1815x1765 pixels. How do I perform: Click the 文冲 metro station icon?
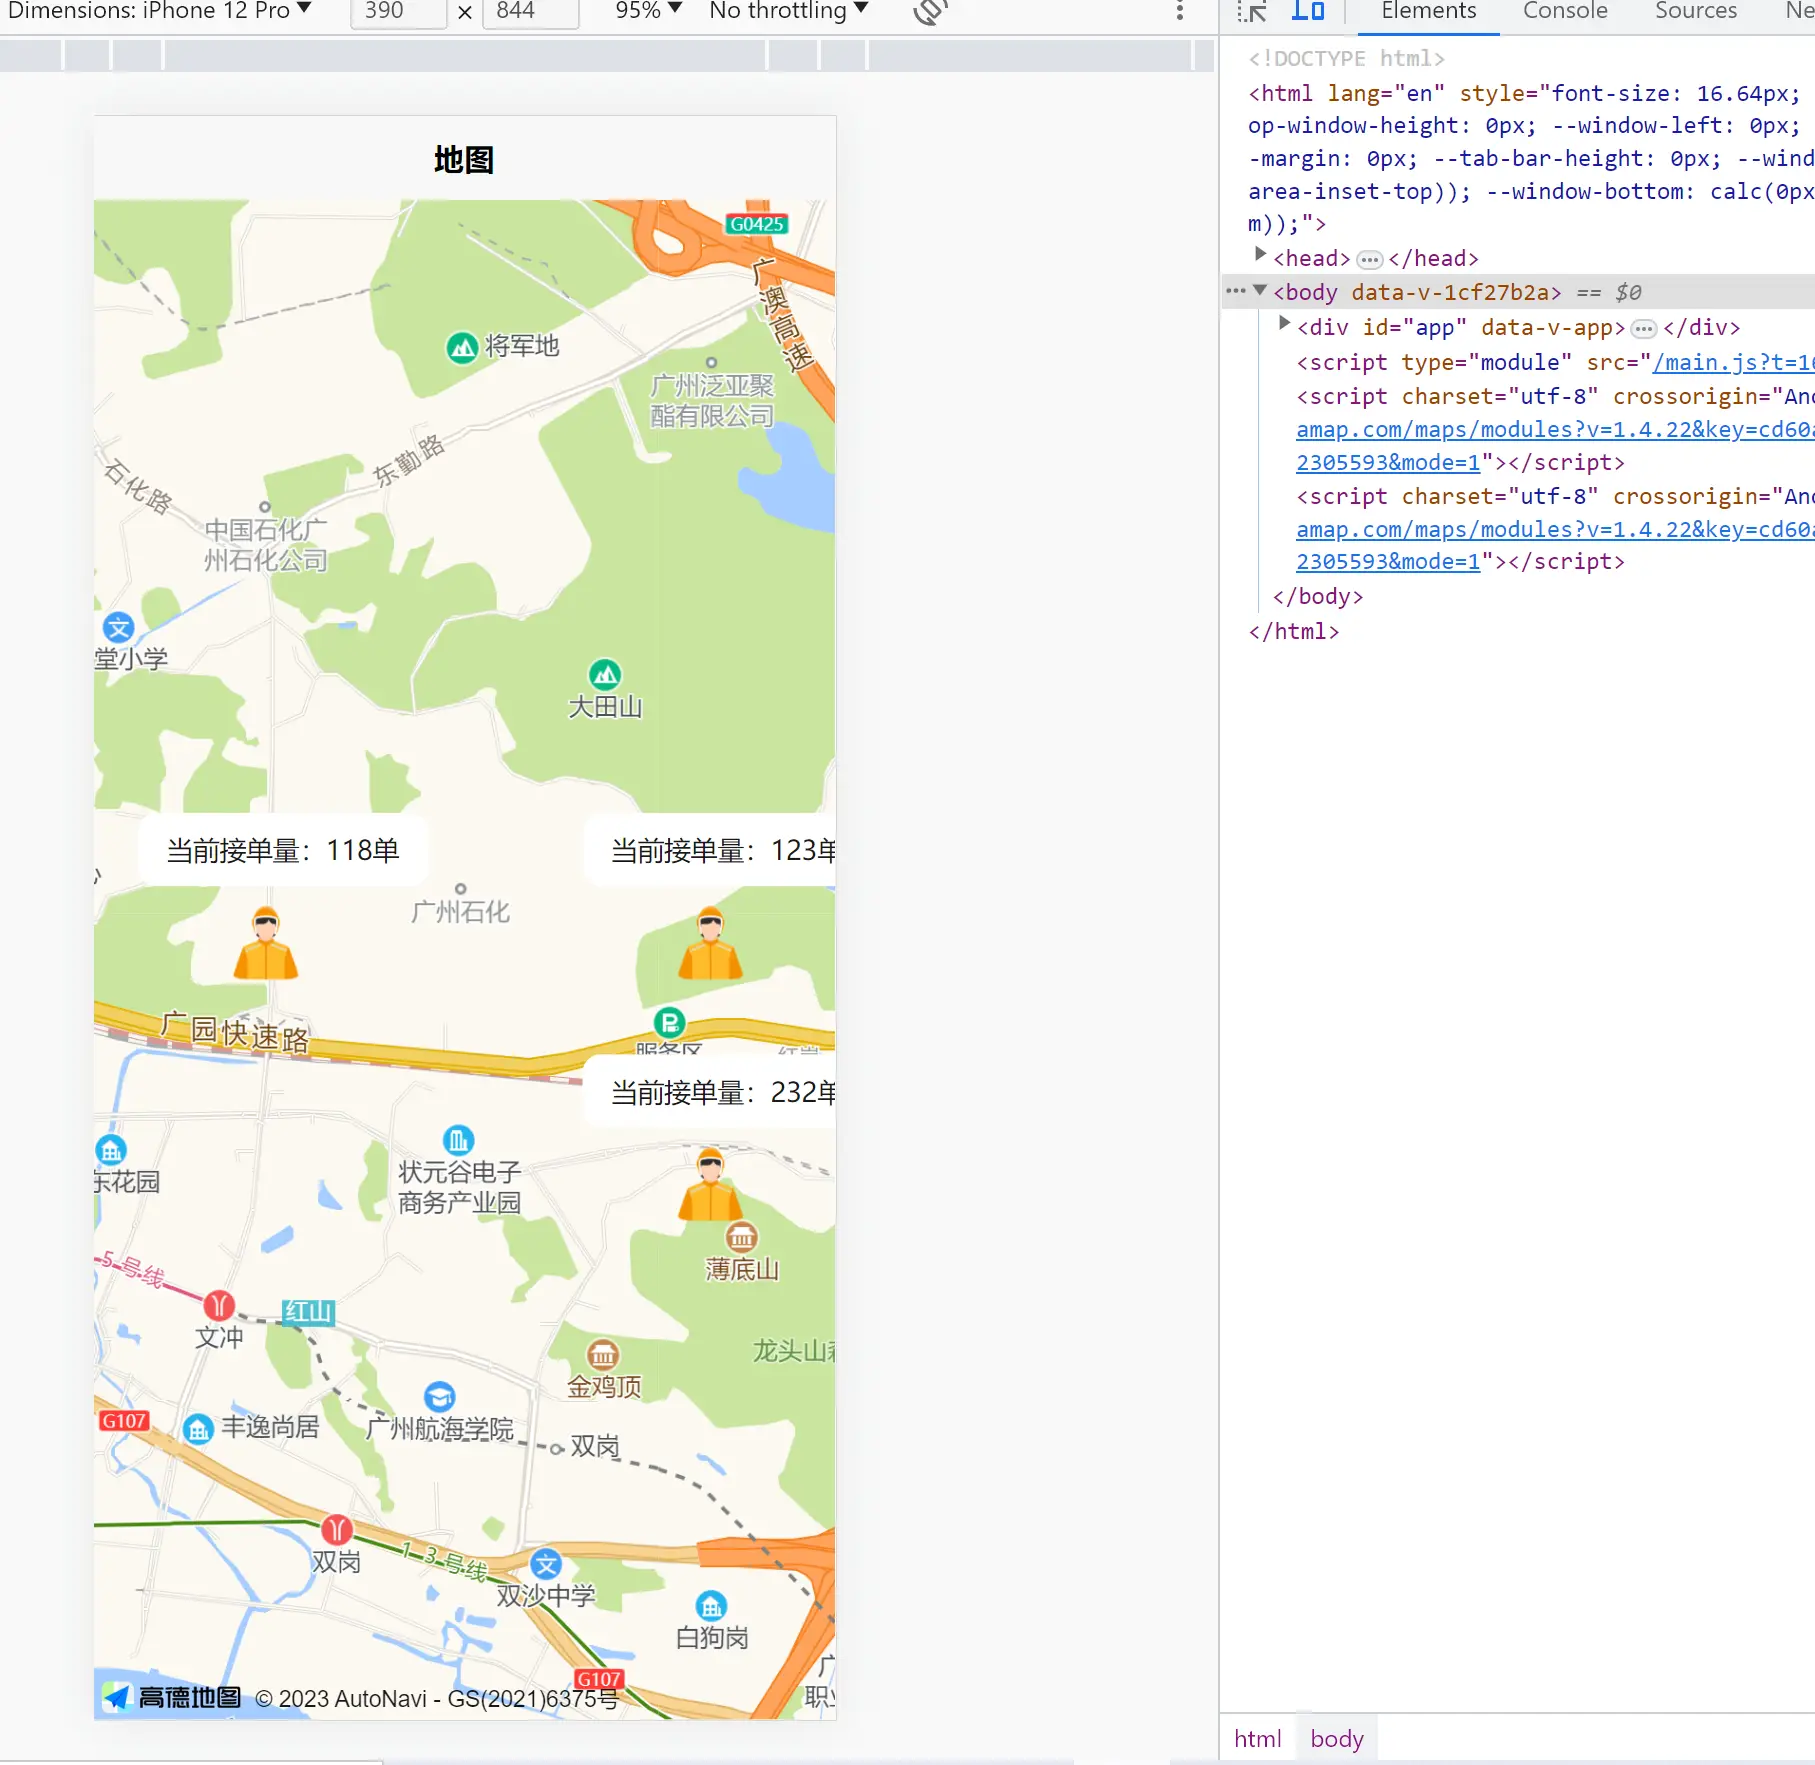coord(219,1305)
